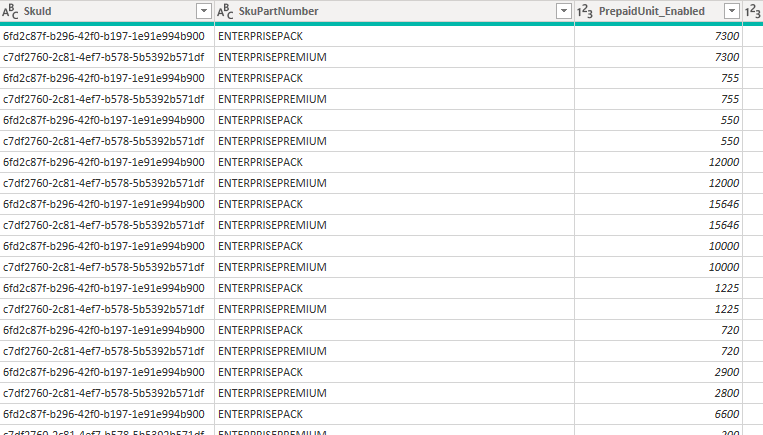
Task: Select the 720 value in the ENTERPRISEPACK row
Action: (x=730, y=330)
